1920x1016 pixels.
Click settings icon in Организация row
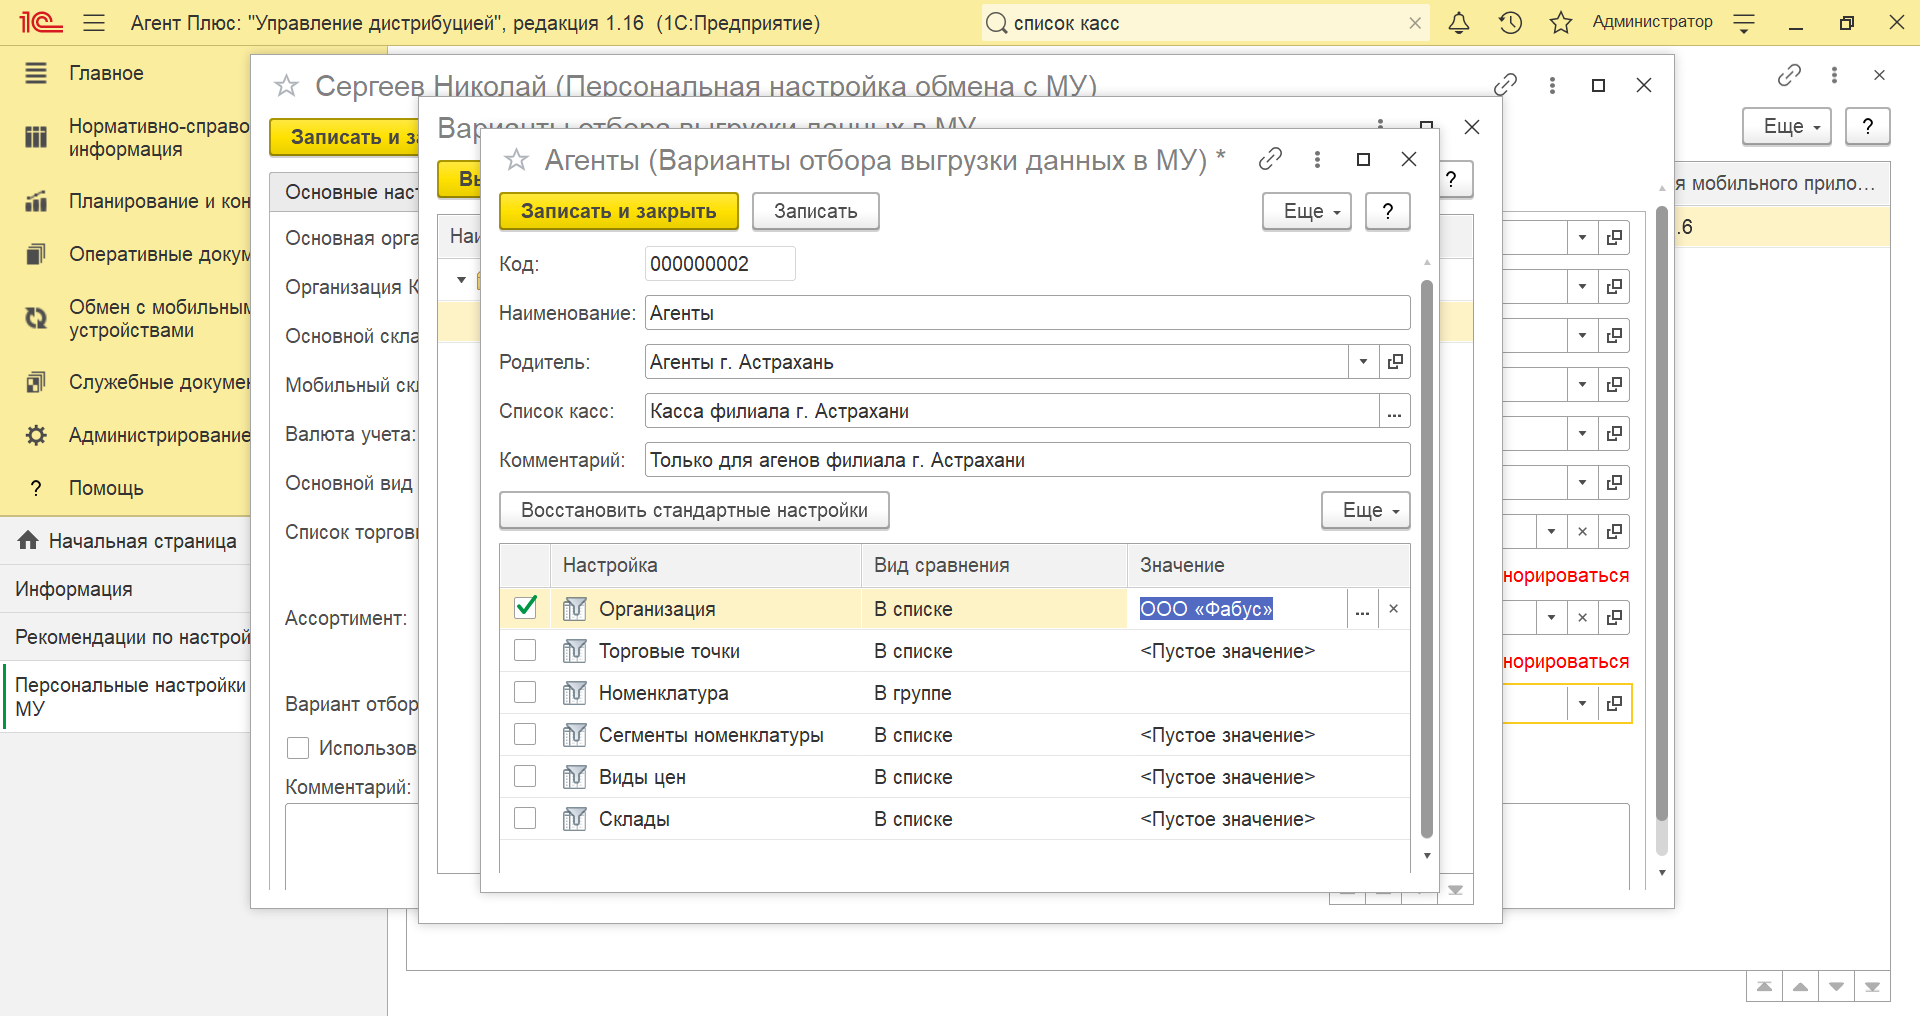pos(575,609)
